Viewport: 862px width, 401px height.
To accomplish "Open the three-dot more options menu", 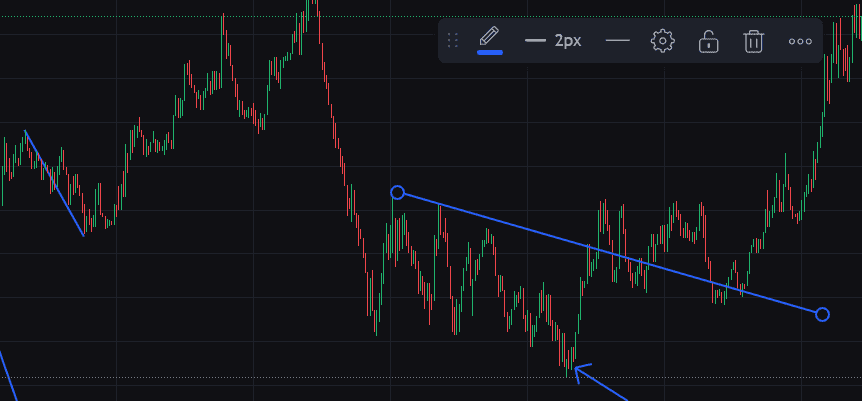I will [x=800, y=41].
